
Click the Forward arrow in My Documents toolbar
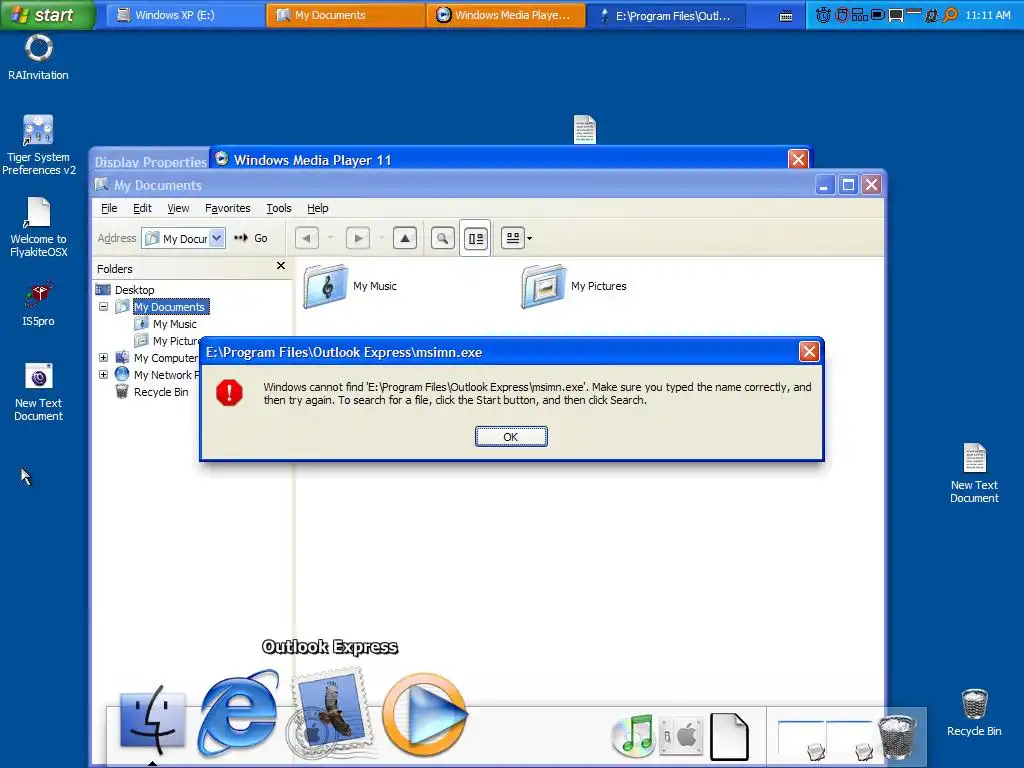click(x=358, y=238)
